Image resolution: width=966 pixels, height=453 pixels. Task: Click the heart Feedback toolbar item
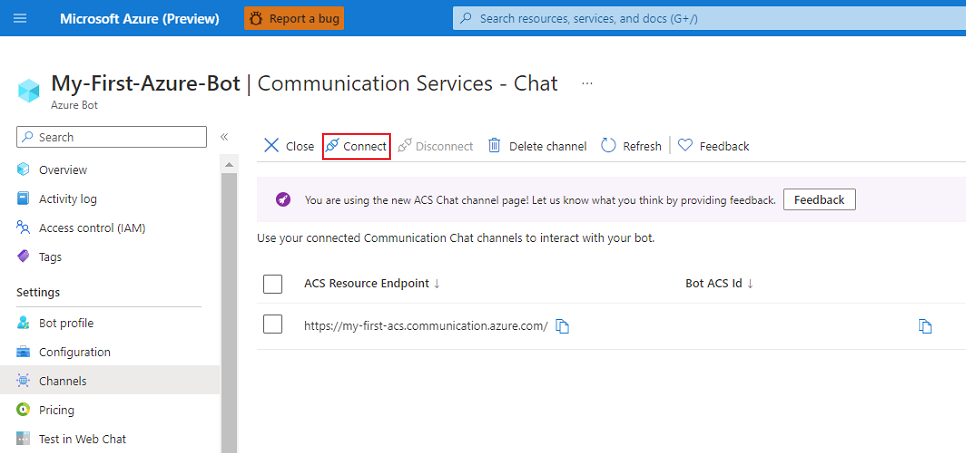tap(713, 146)
